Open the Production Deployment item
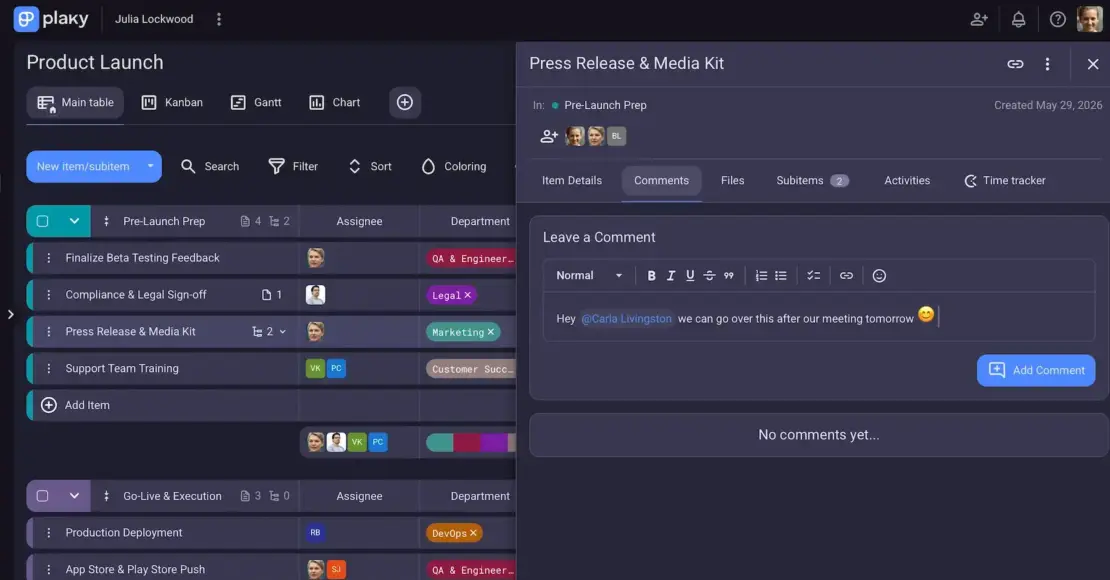Viewport: 1110px width, 580px height. 124,533
